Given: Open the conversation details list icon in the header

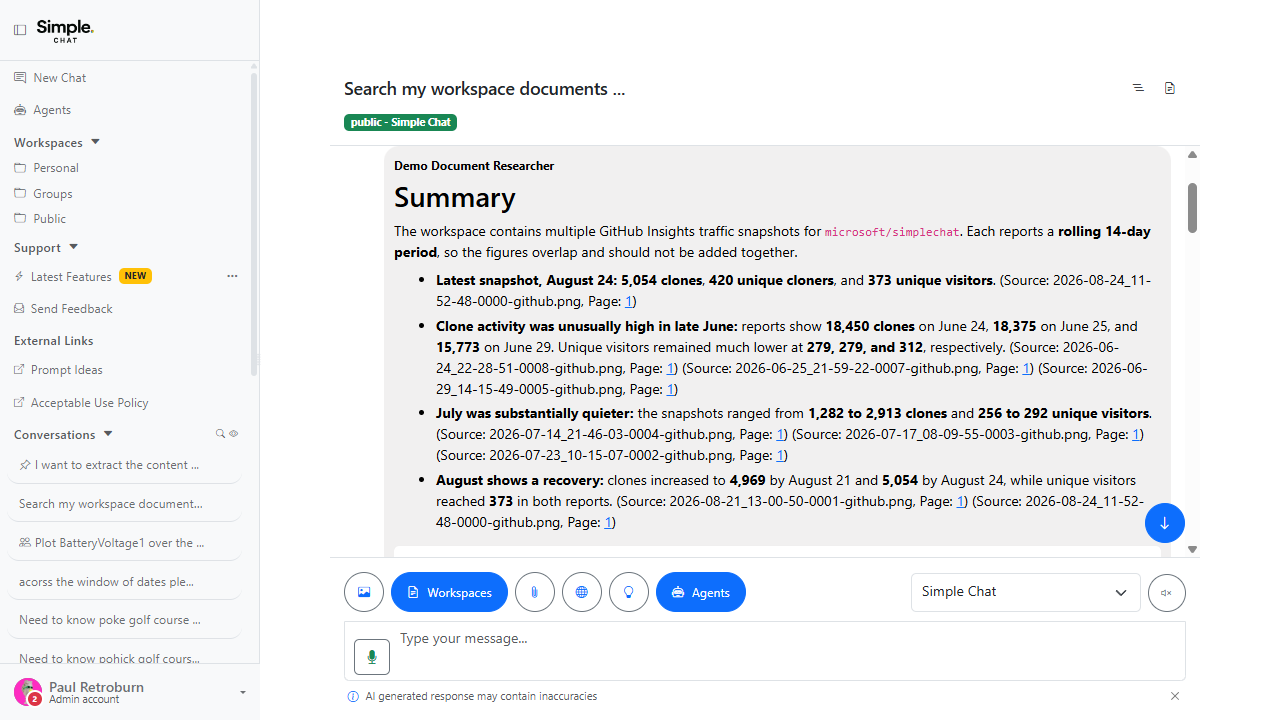Looking at the screenshot, I should tap(1138, 88).
